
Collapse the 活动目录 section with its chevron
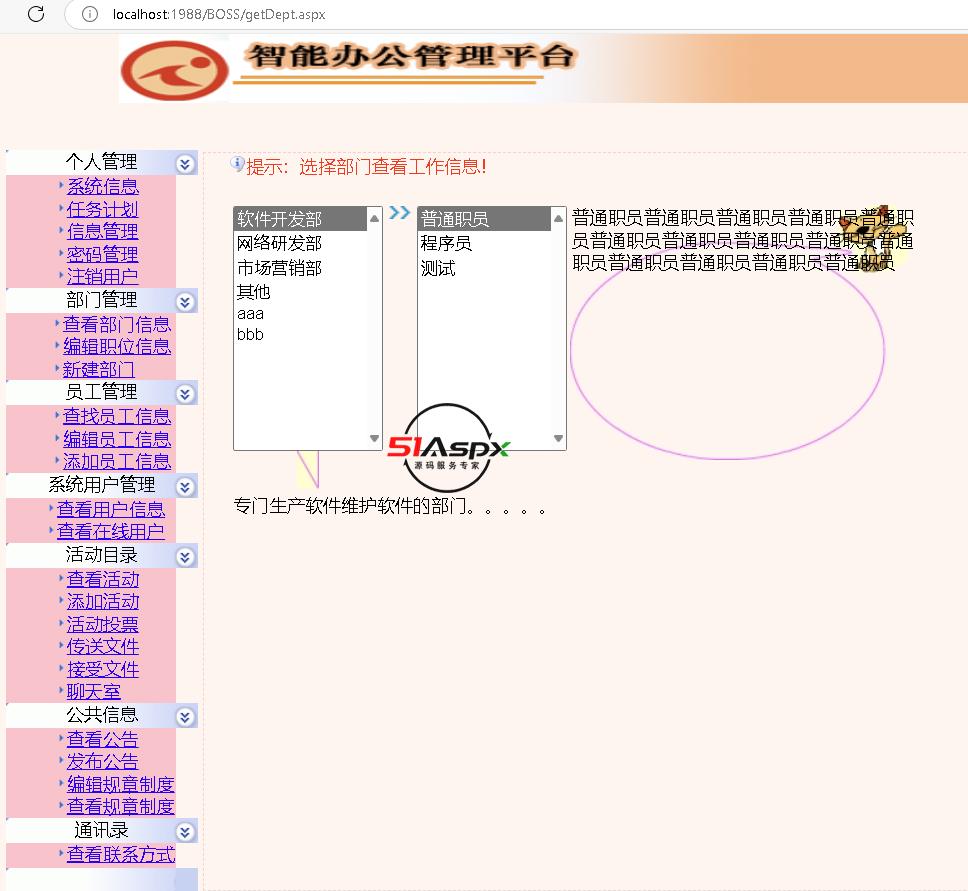185,557
